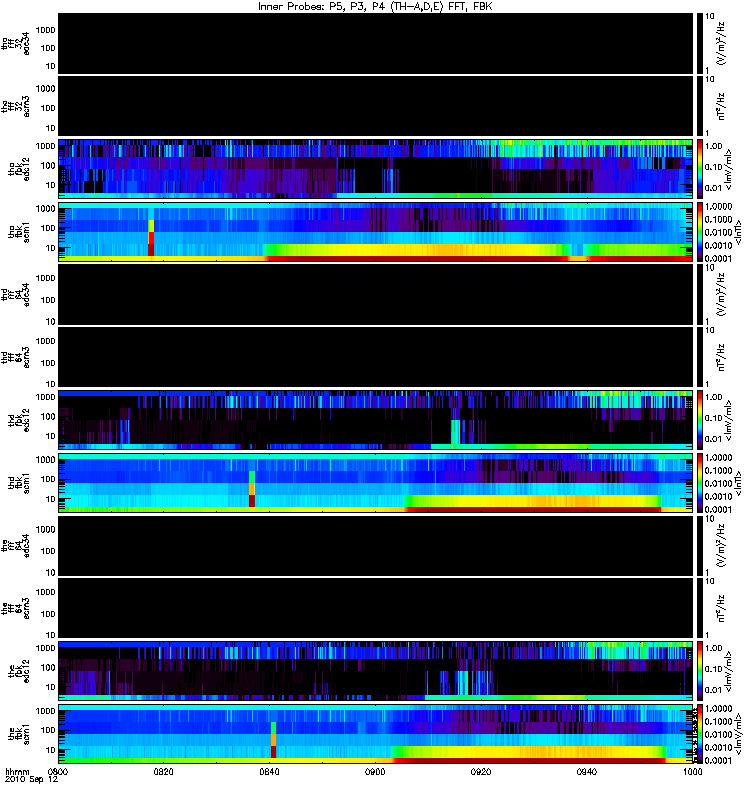Click the 'tha fff 32 scm3' panel label
Image resolution: width=750 pixels, height=800 pixels.
pyautogui.click(x=15, y=107)
